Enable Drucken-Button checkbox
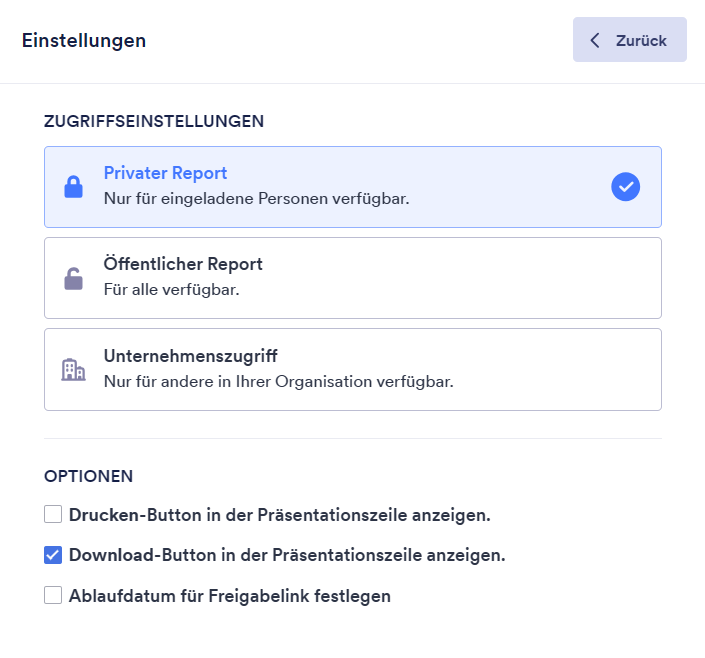 tap(53, 515)
